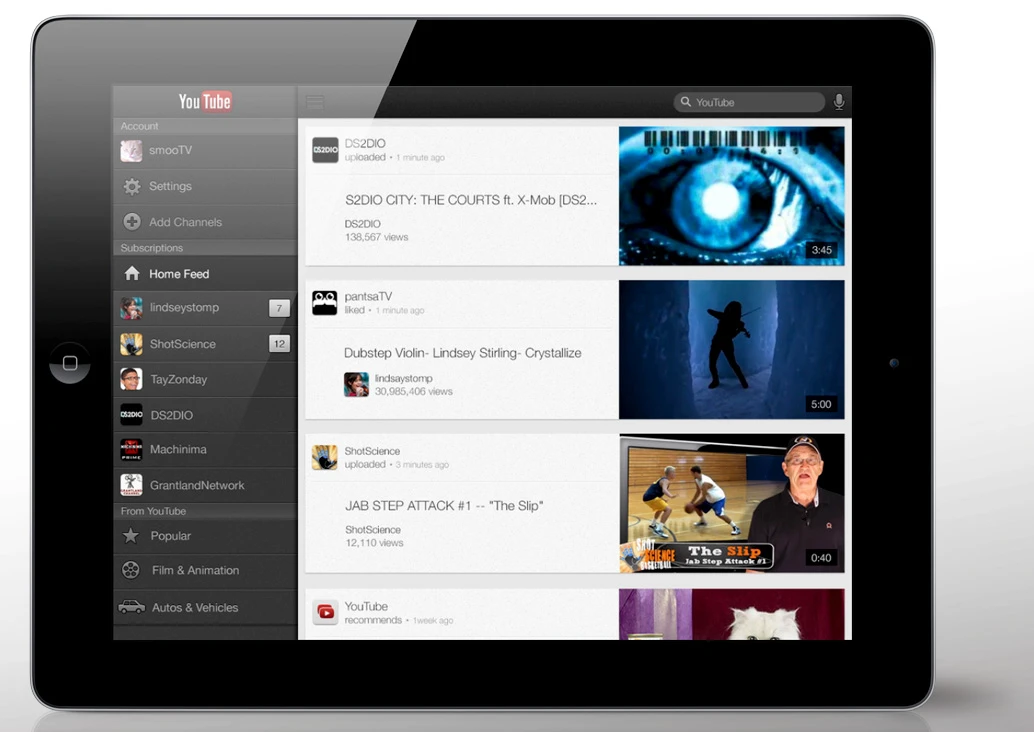Tap the Popular star icon
Image resolution: width=1034 pixels, height=732 pixels.
point(131,535)
